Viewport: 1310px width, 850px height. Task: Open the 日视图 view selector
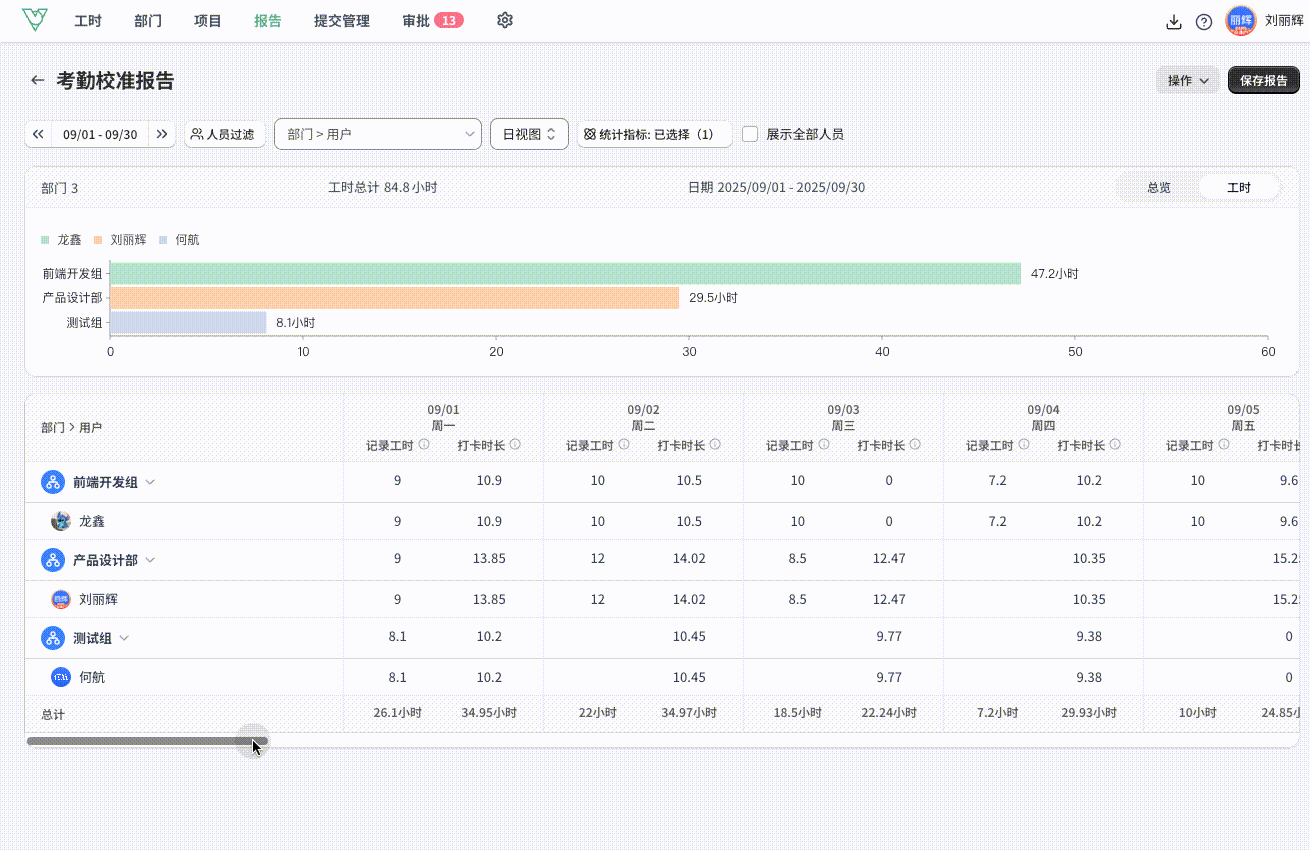pos(529,134)
